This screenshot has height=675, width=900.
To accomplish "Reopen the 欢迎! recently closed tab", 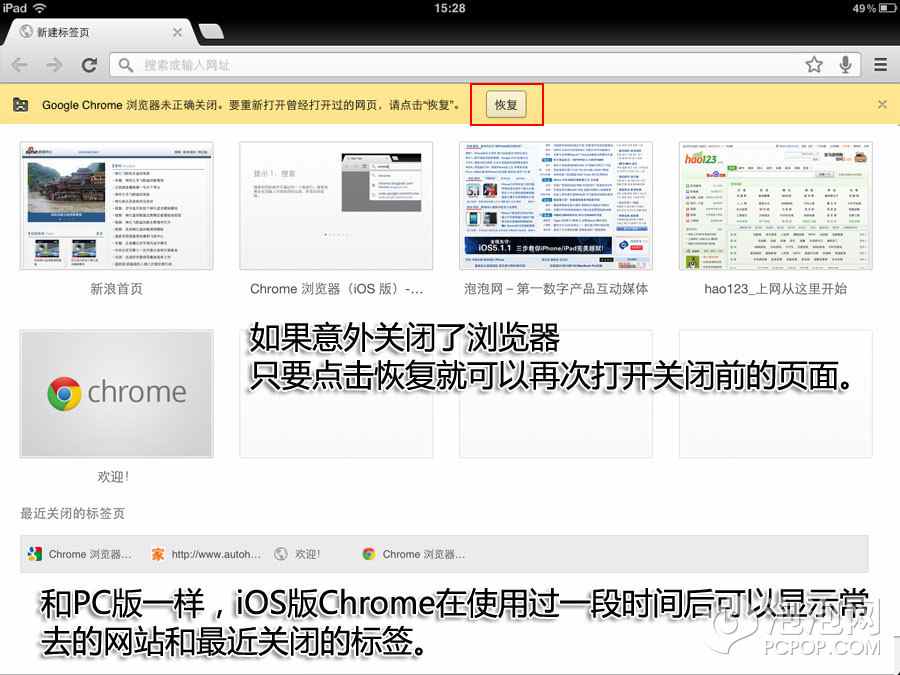I will 298,554.
